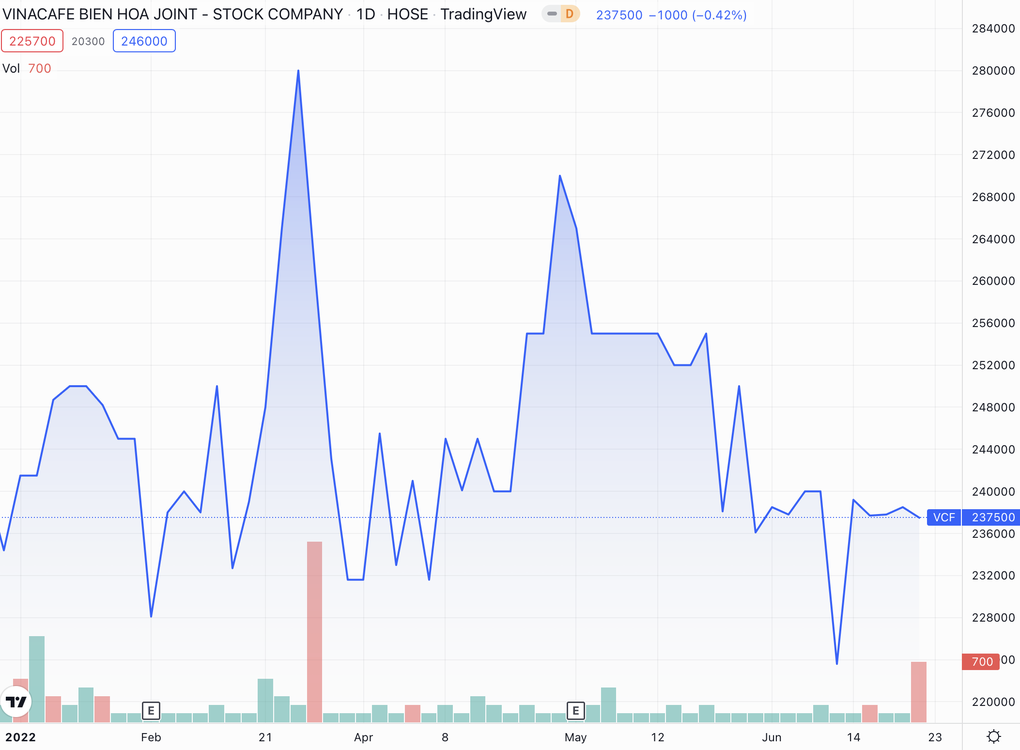Click the Feb label on time axis
The height and width of the screenshot is (750, 1020).
pyautogui.click(x=151, y=737)
